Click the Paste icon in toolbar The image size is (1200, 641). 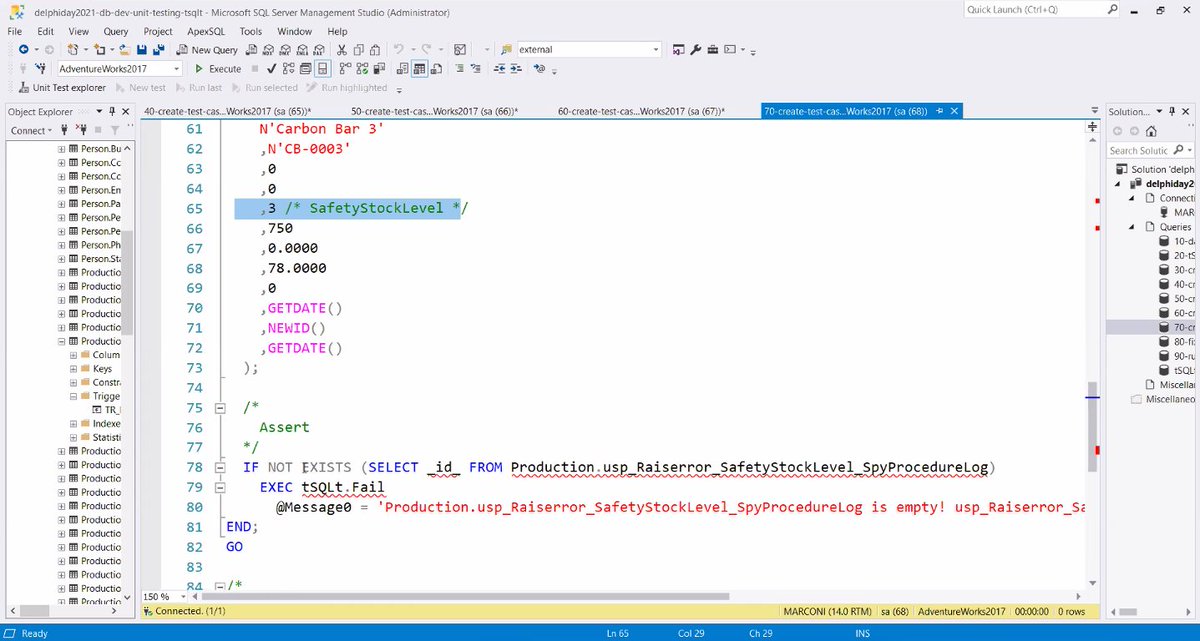375,49
